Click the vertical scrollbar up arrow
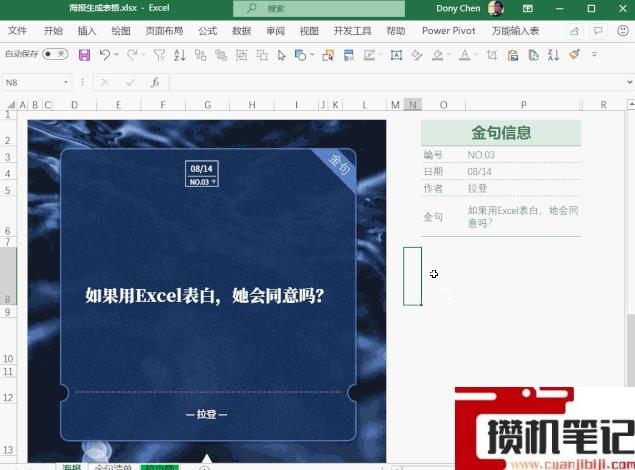The height and width of the screenshot is (470, 635). 631,105
